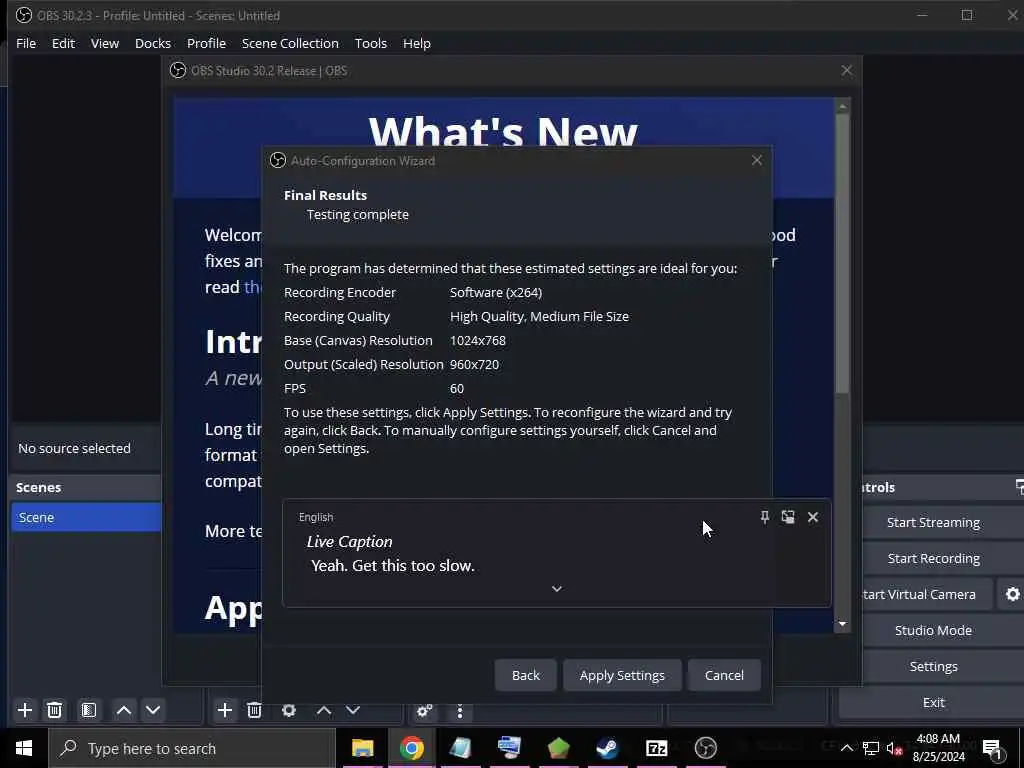1024x768 pixels.
Task: Click Exit in Controls dock
Action: point(933,702)
